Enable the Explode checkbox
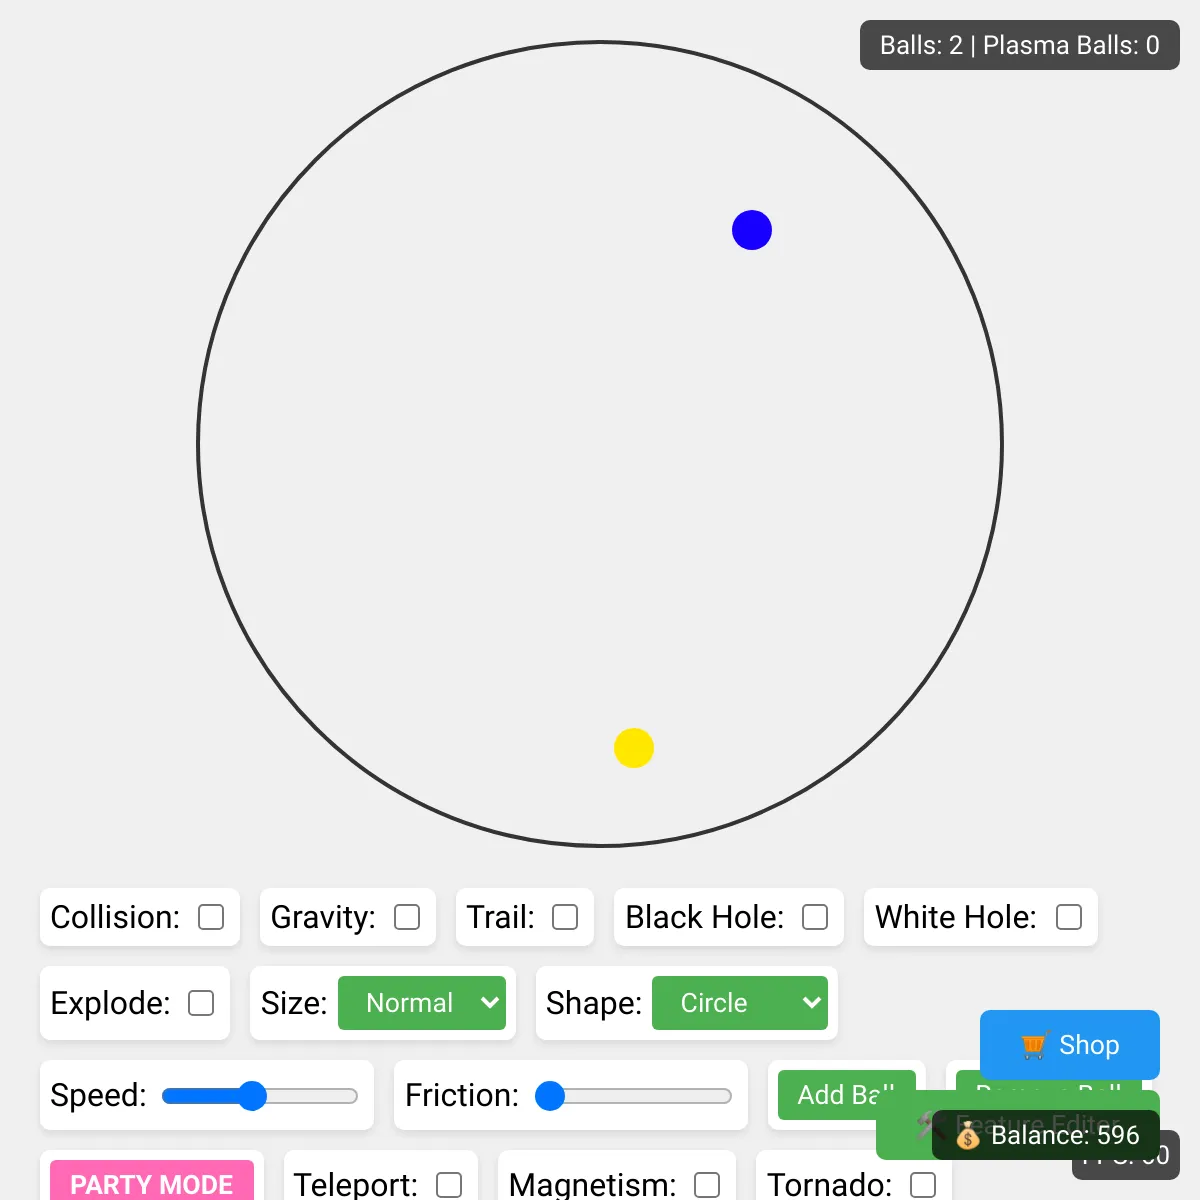 [x=201, y=1003]
